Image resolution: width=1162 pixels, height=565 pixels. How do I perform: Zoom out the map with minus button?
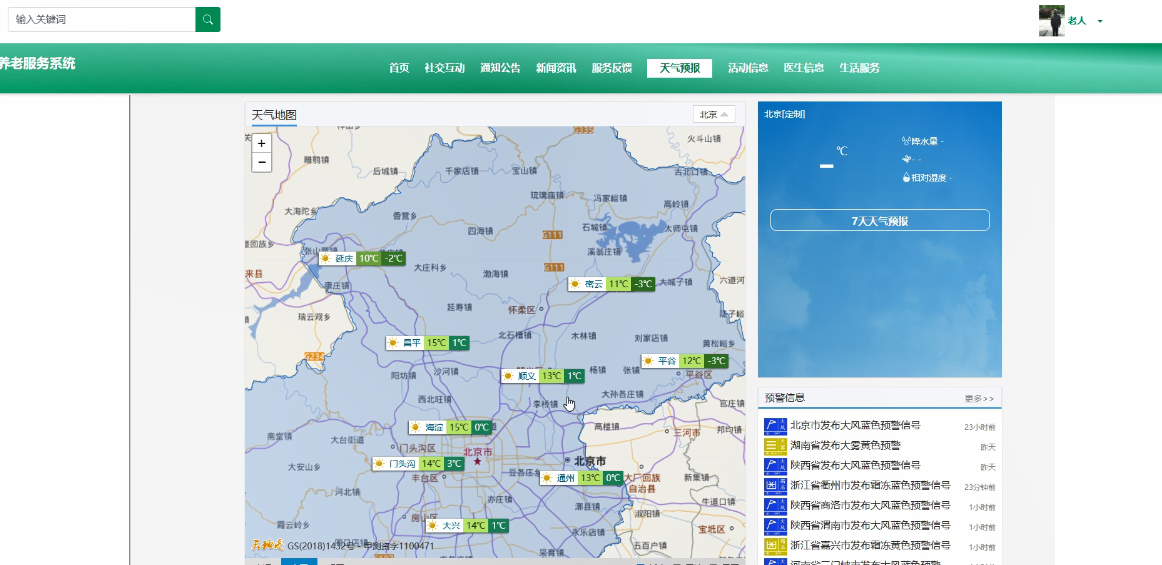click(262, 162)
